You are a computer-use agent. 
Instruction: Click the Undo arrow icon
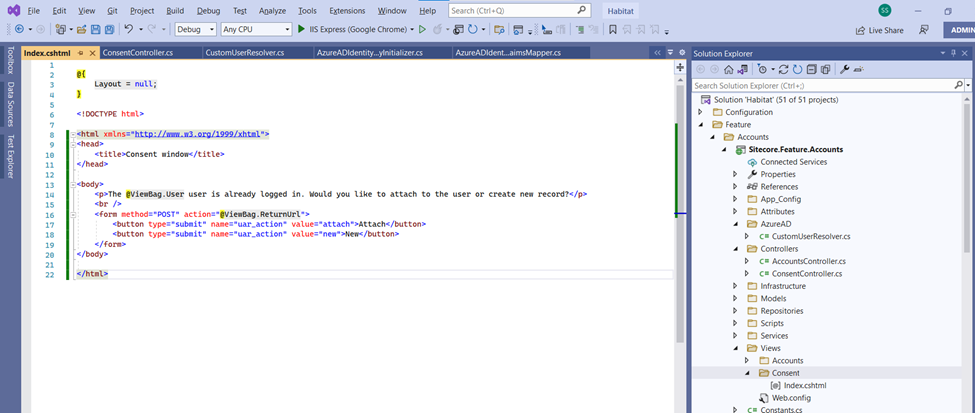tap(128, 29)
